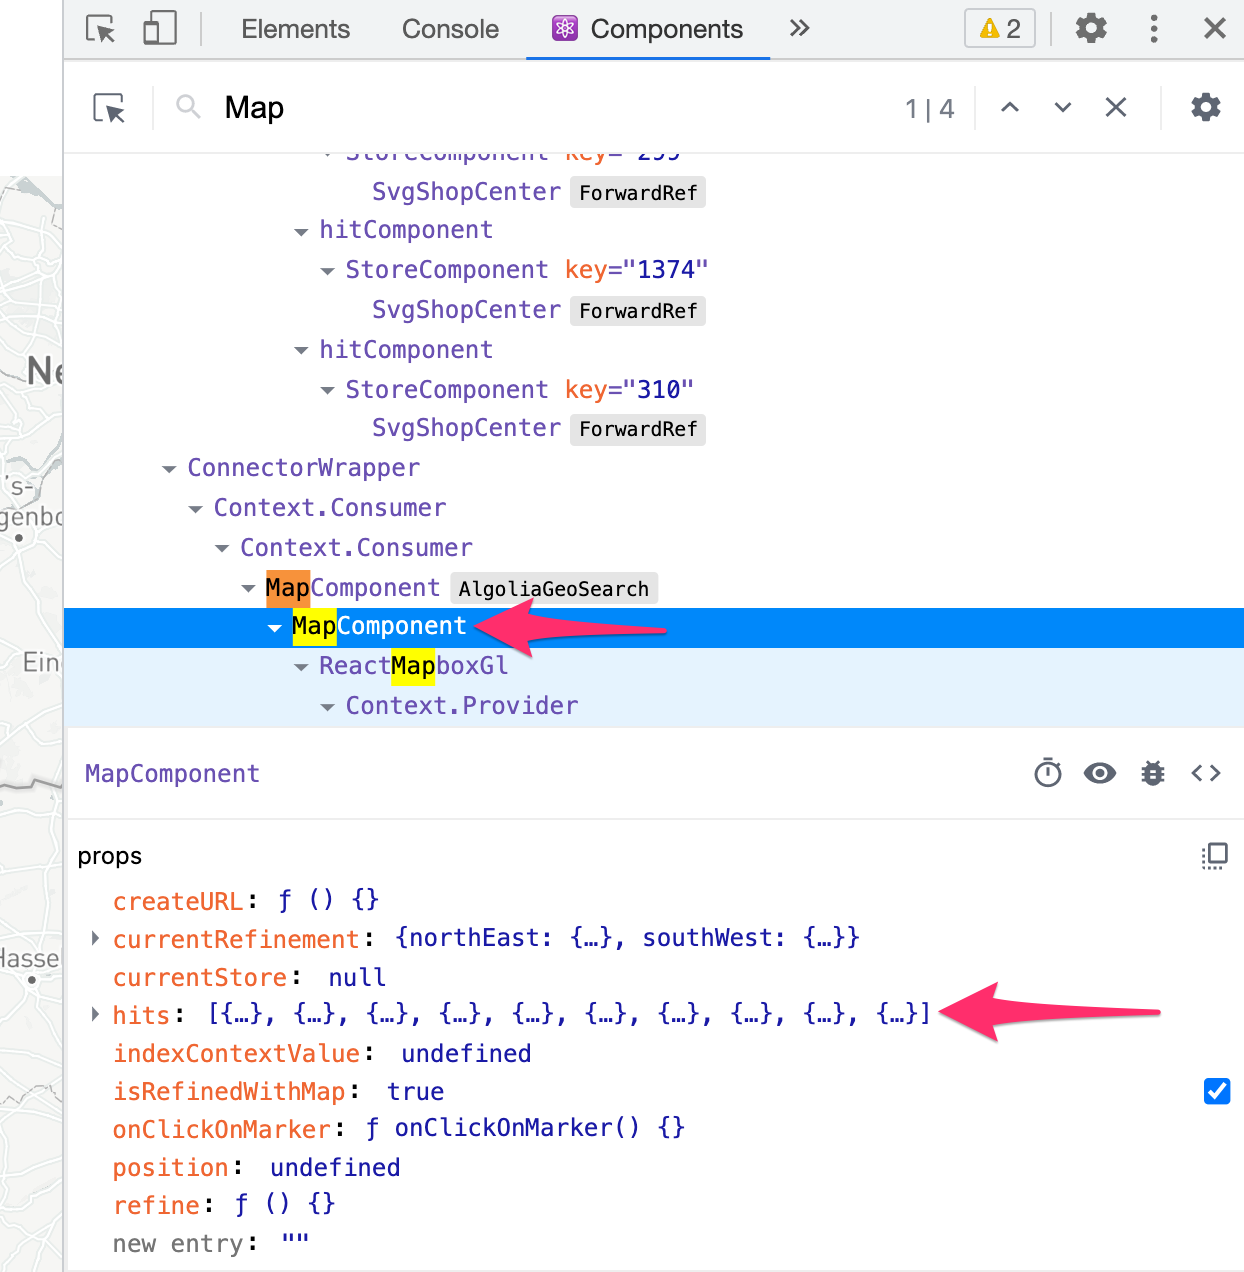Log component data with bug icon

coord(1153,773)
